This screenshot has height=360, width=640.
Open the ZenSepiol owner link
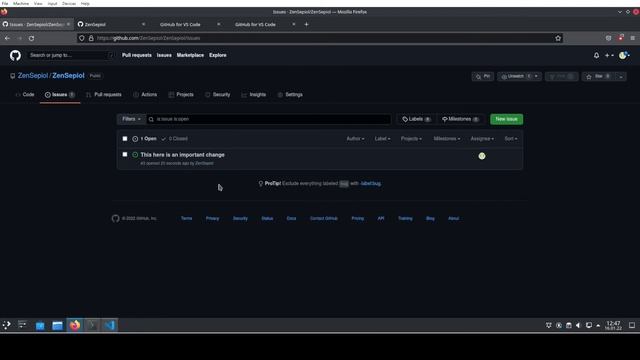click(33, 76)
